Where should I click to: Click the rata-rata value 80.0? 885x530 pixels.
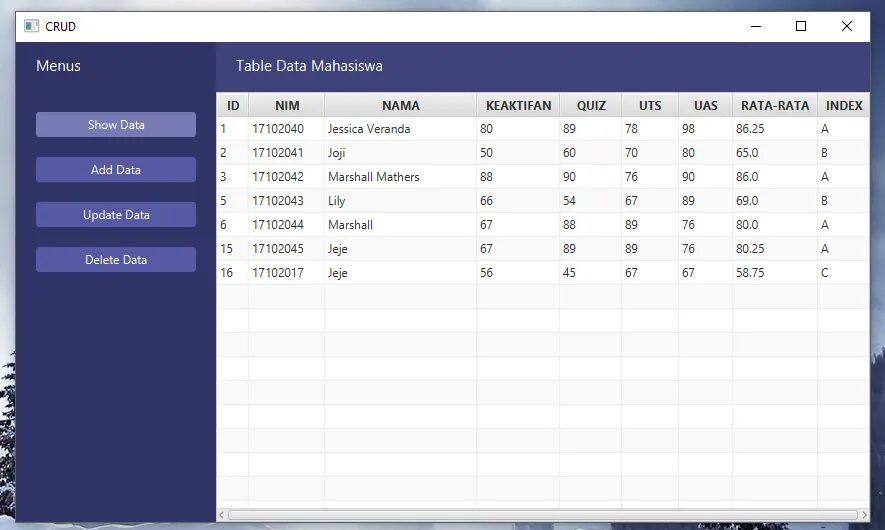[x=775, y=225]
